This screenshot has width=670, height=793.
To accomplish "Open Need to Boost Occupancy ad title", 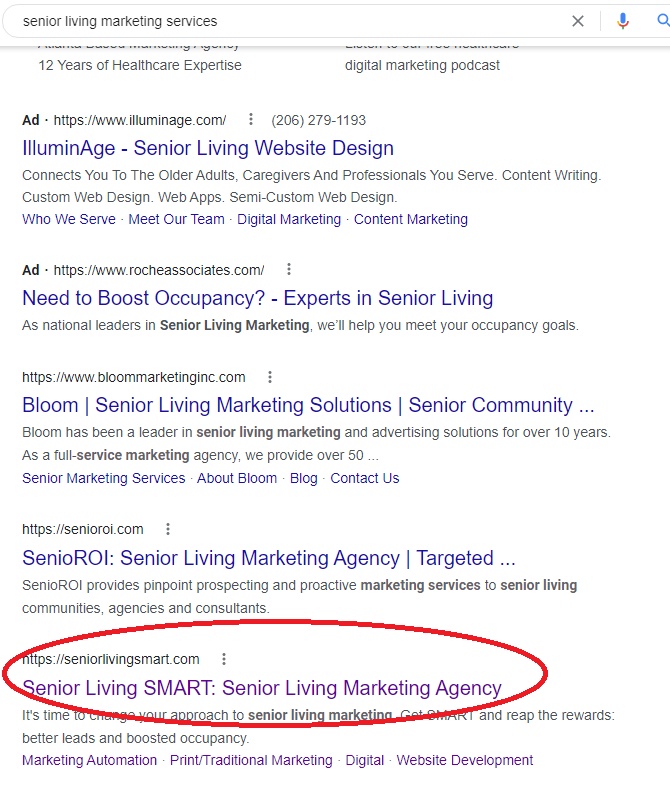I will (x=257, y=298).
